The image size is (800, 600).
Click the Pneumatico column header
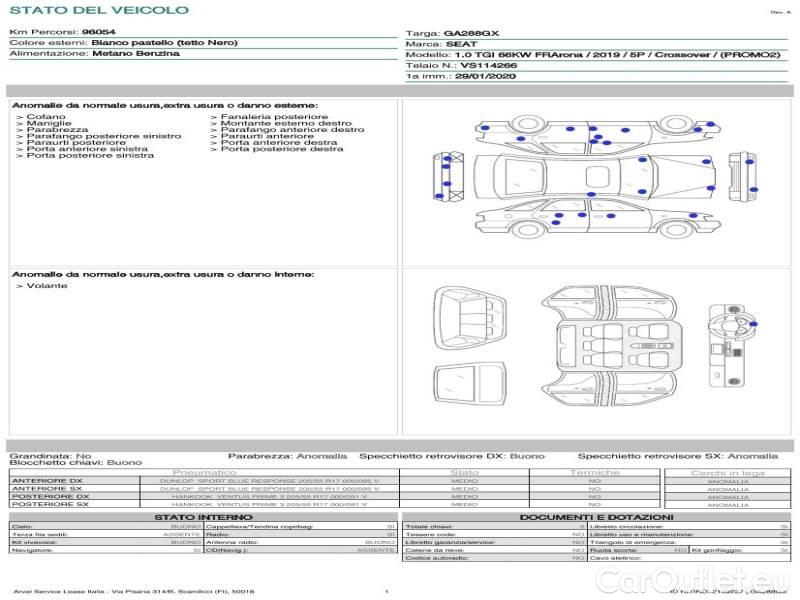click(204, 472)
